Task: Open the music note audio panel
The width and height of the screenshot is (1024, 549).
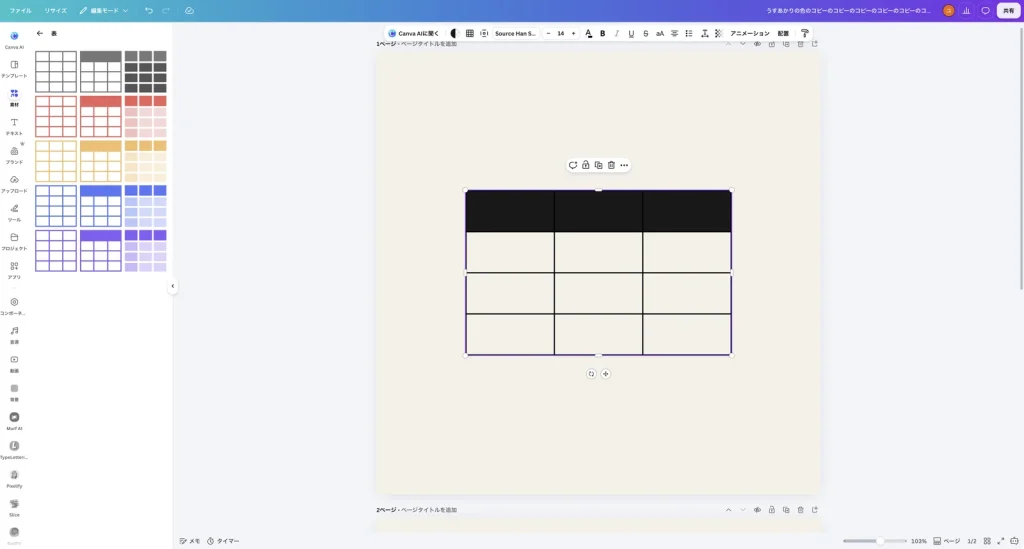Action: (14, 334)
